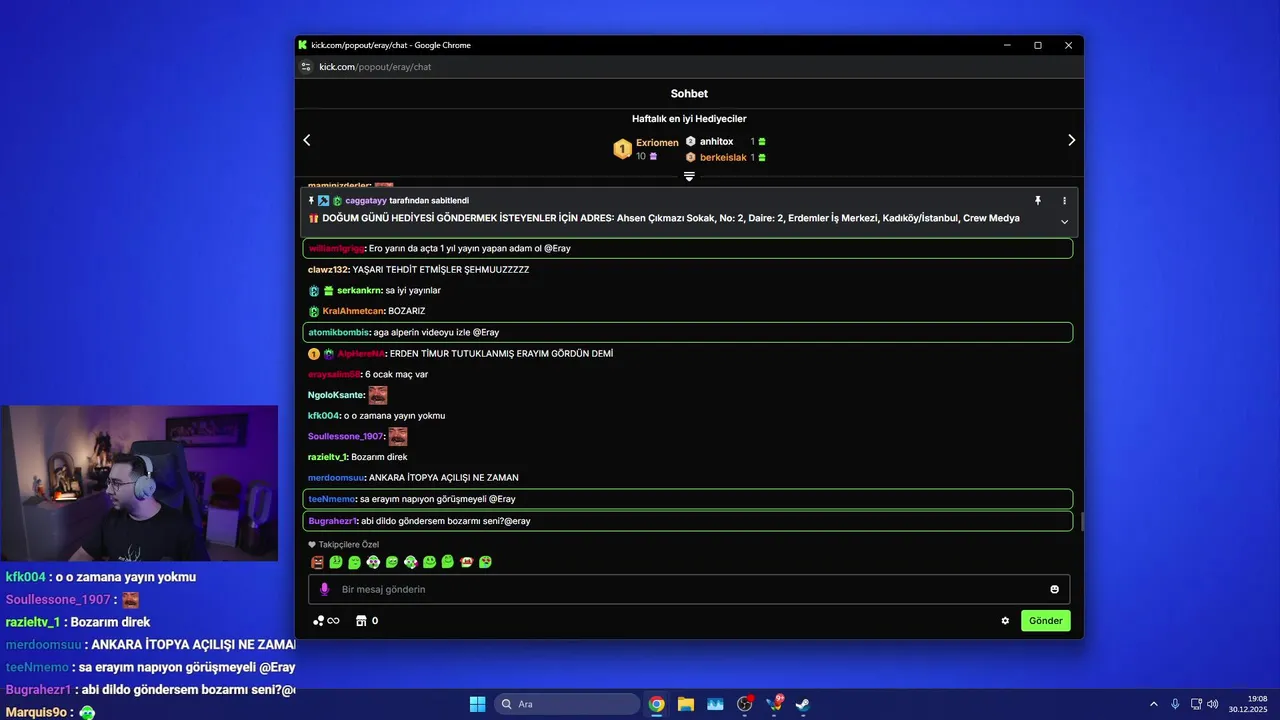This screenshot has height=720, width=1280.
Task: Select the '6 ocak maç var' message
Action: (x=397, y=375)
